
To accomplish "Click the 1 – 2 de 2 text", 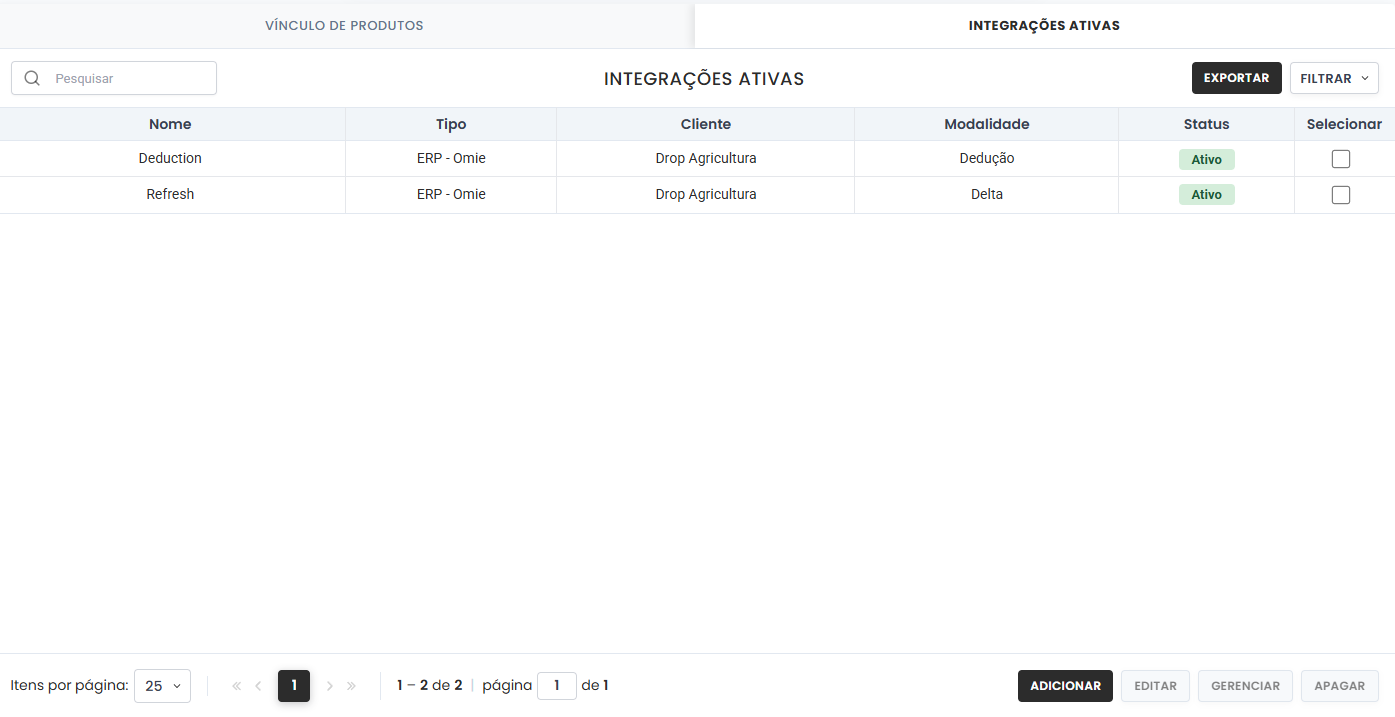I will point(430,686).
